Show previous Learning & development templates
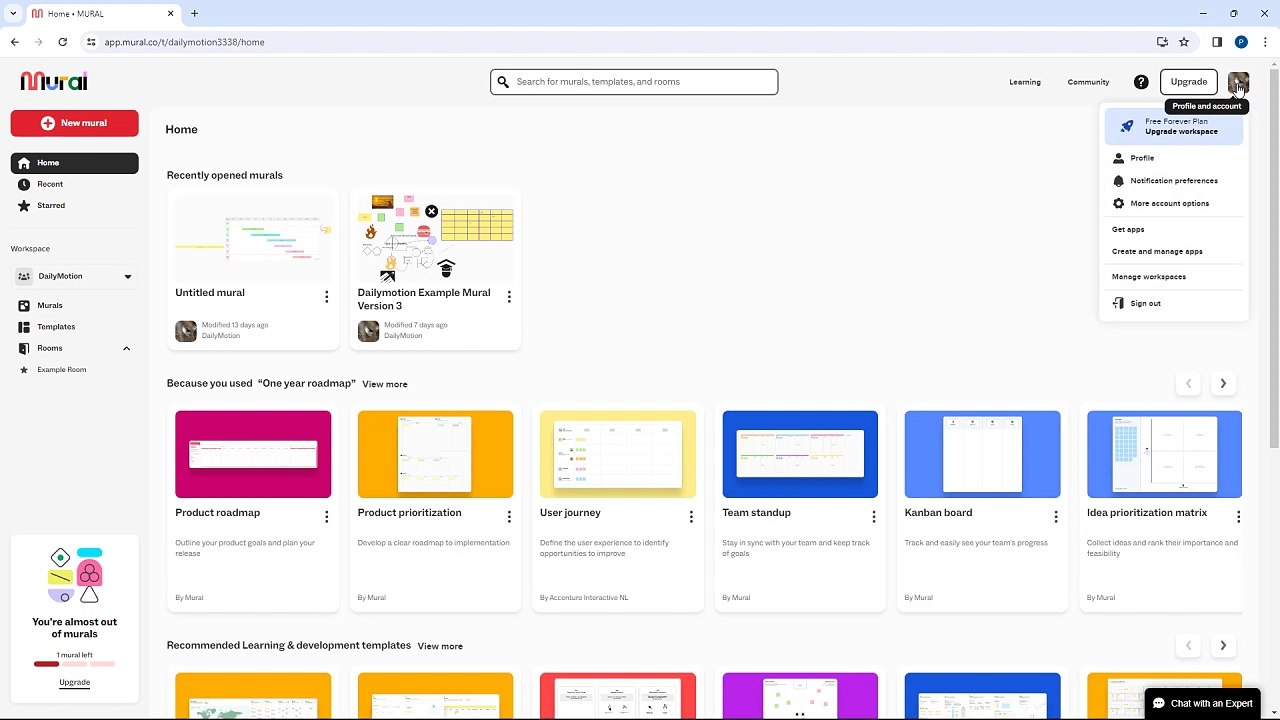This screenshot has width=1280, height=720. click(x=1188, y=646)
